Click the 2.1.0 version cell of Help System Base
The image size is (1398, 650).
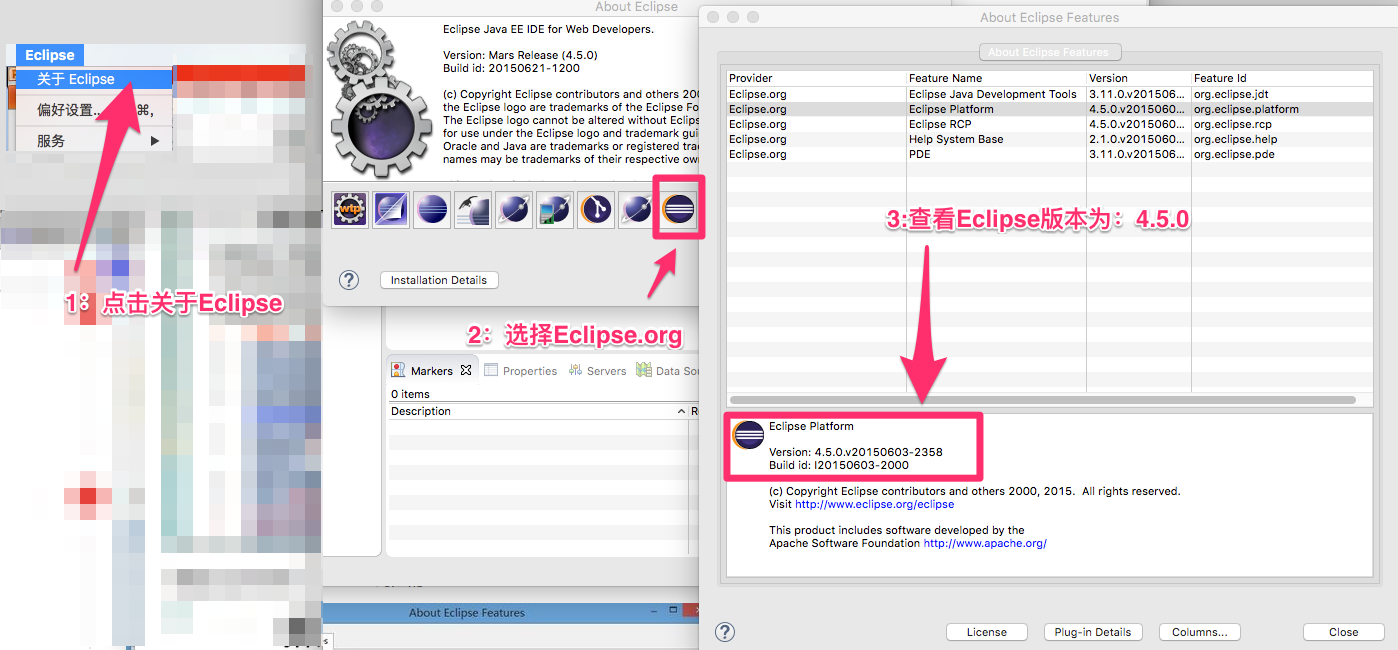pyautogui.click(x=1138, y=139)
